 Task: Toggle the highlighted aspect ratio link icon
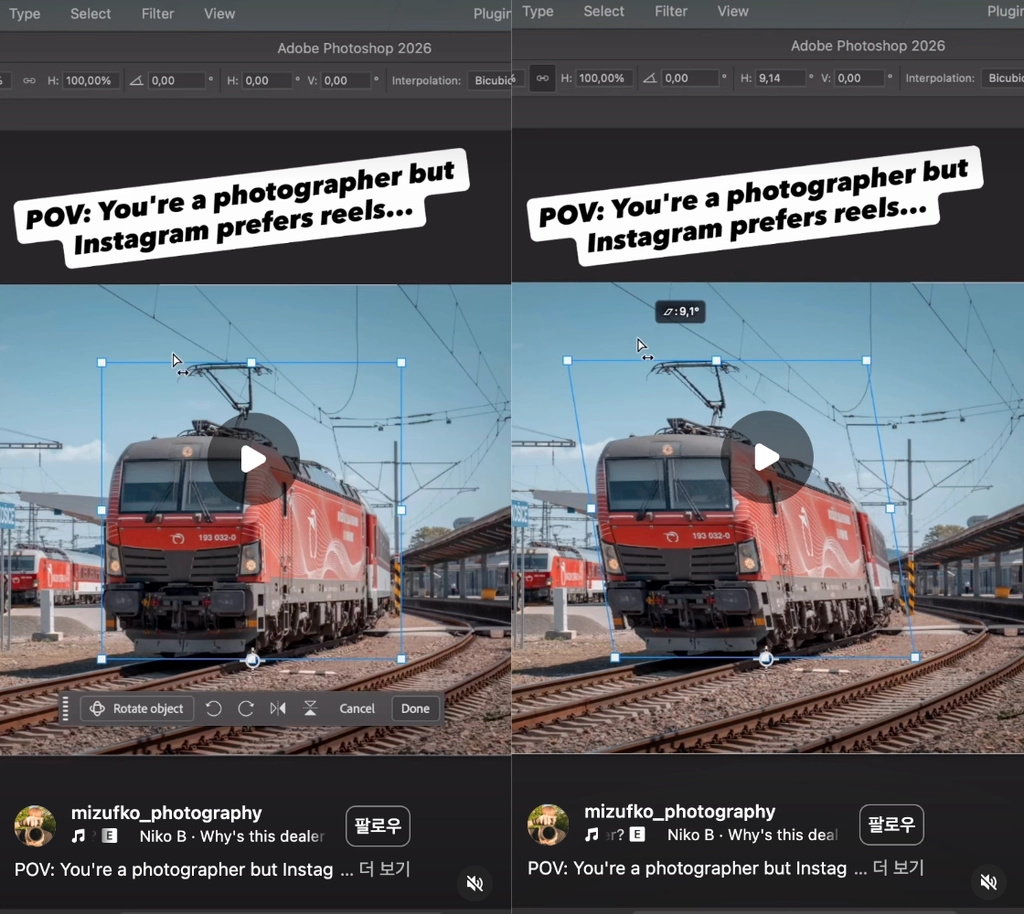(x=542, y=78)
